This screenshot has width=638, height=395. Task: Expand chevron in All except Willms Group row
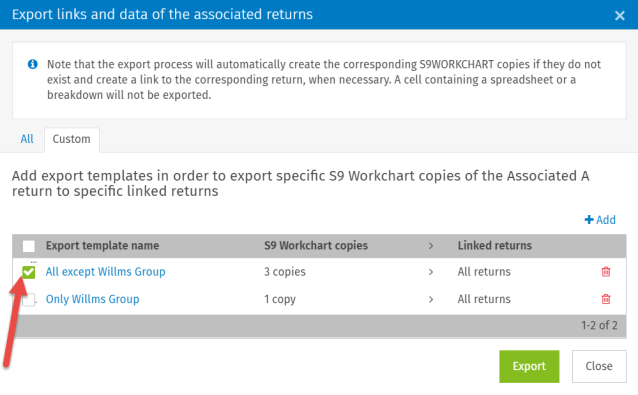pos(431,272)
